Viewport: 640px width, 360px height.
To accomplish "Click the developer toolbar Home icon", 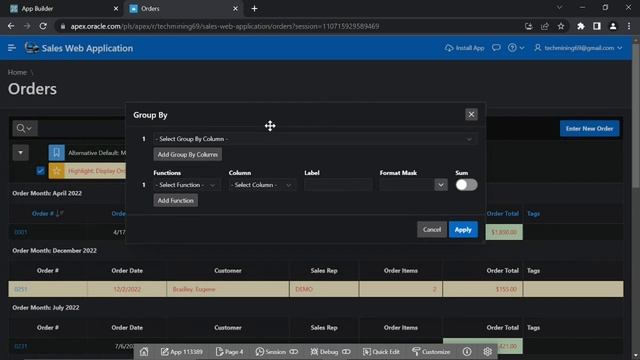I will click(x=144, y=351).
